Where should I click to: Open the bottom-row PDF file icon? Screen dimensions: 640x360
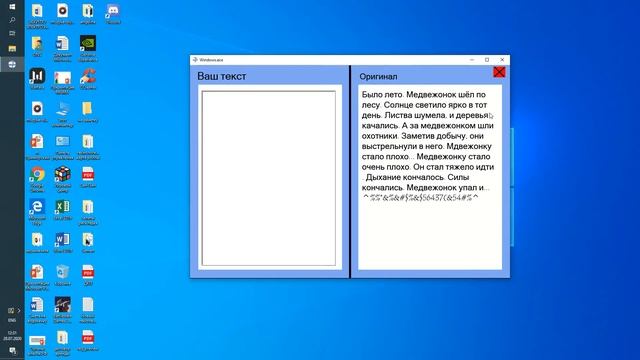pos(88,340)
